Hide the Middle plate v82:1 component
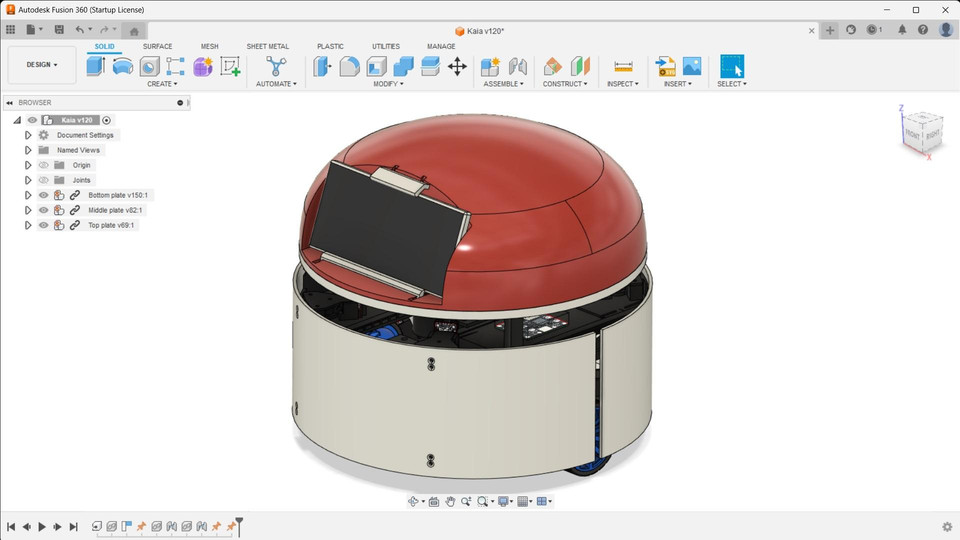960x540 pixels. coord(43,210)
